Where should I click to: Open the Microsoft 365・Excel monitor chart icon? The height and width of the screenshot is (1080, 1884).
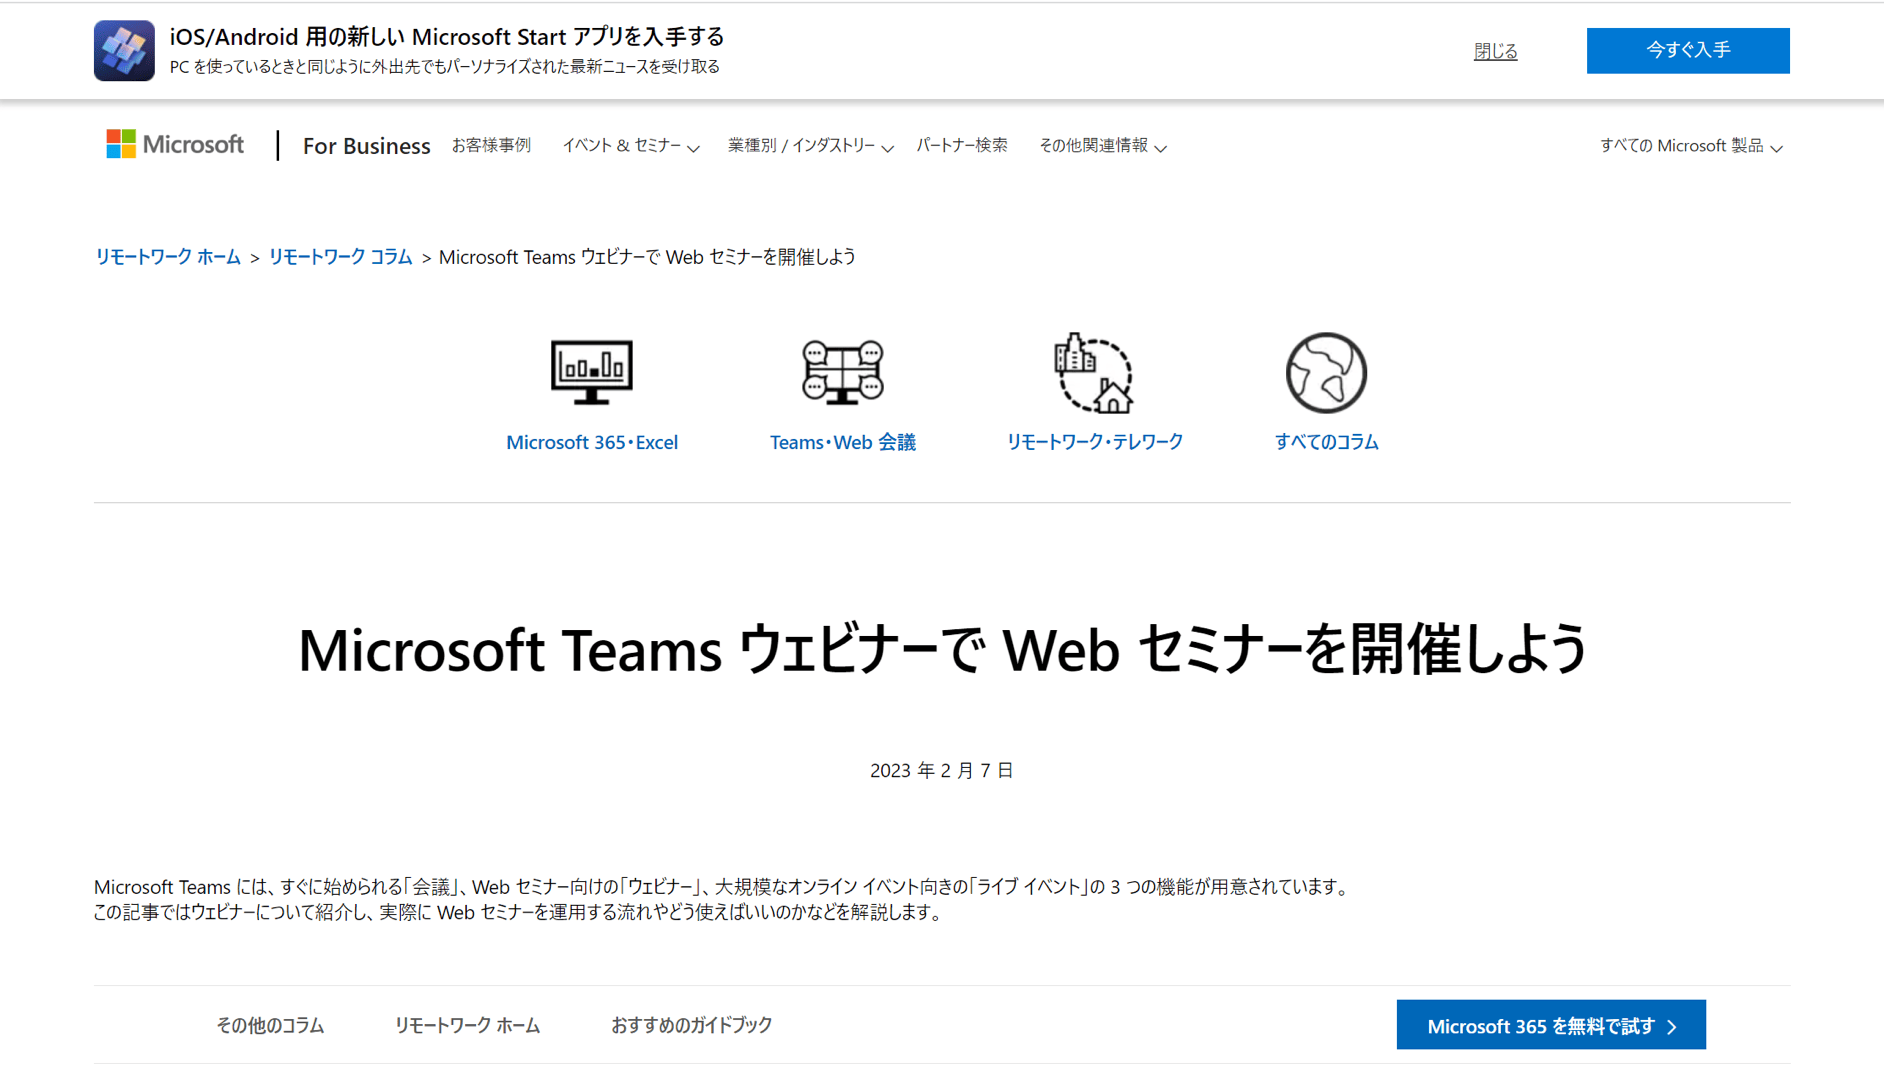[x=592, y=372]
